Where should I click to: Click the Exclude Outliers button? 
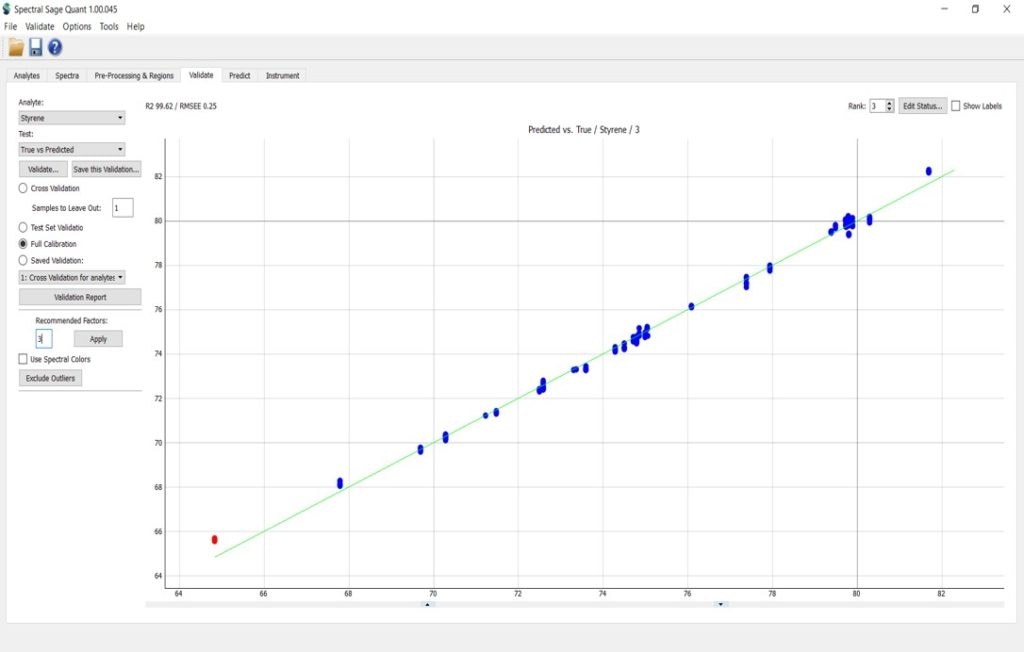pyautogui.click(x=50, y=378)
